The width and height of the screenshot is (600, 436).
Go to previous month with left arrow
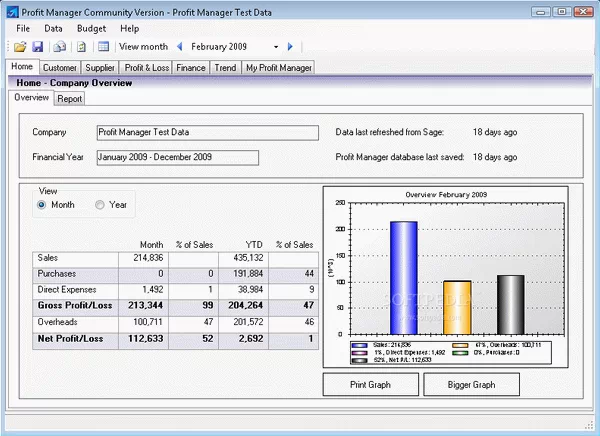click(x=179, y=47)
